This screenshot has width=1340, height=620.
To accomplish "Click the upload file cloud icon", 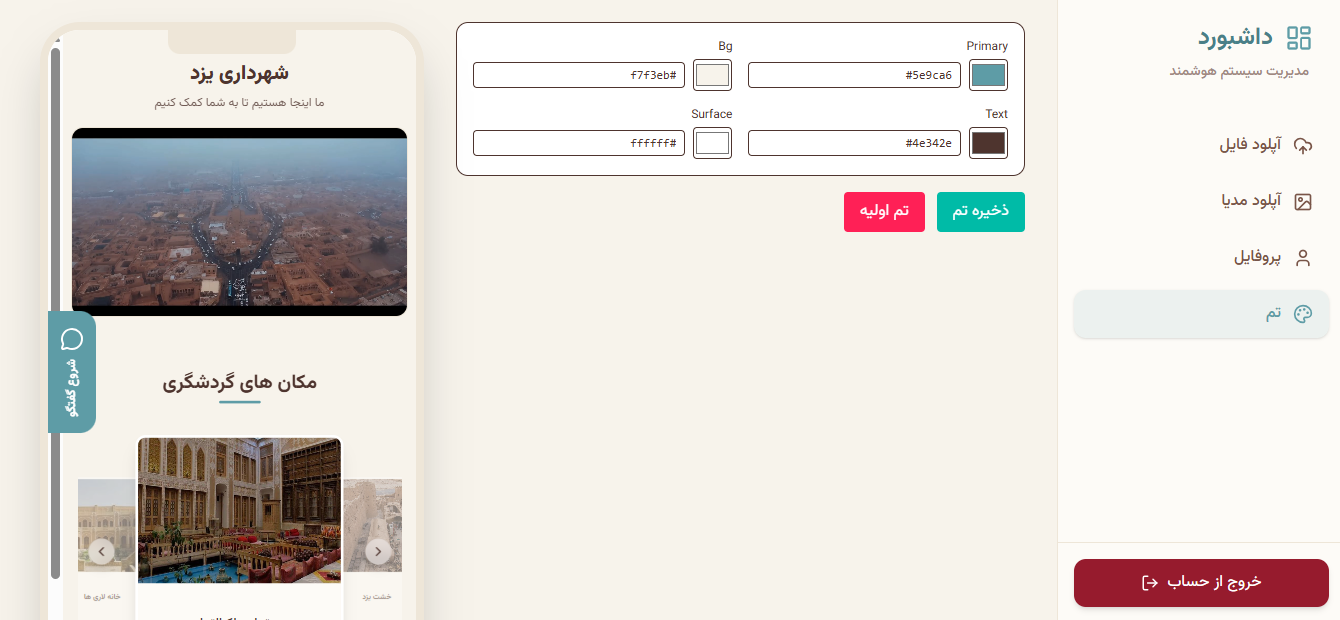I will pyautogui.click(x=1302, y=146).
